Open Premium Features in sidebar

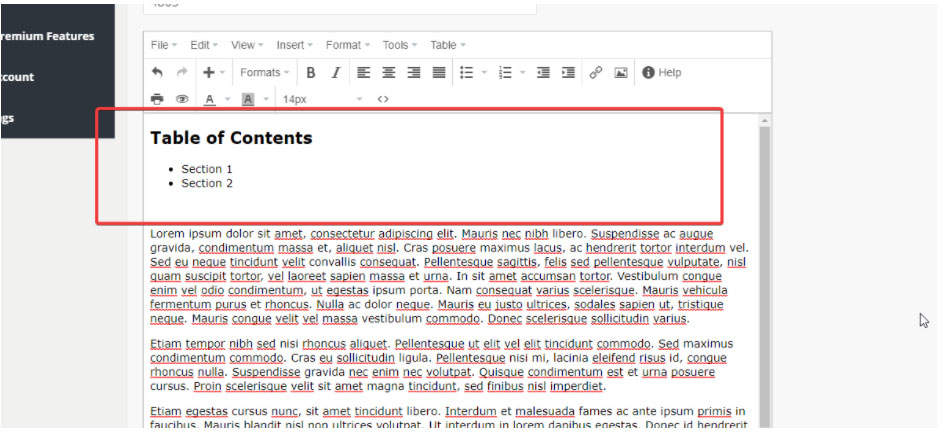pyautogui.click(x=48, y=36)
